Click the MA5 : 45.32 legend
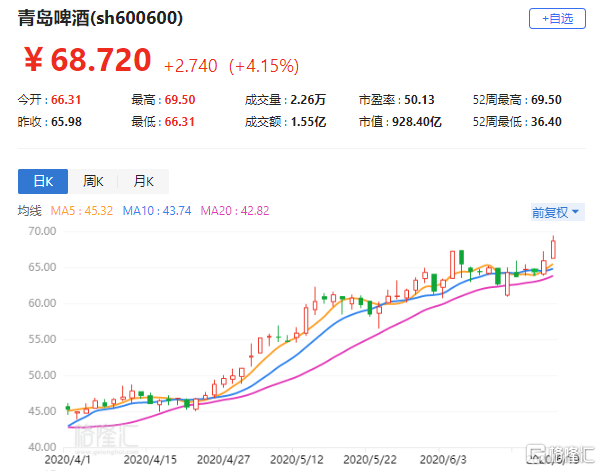 tap(82, 211)
